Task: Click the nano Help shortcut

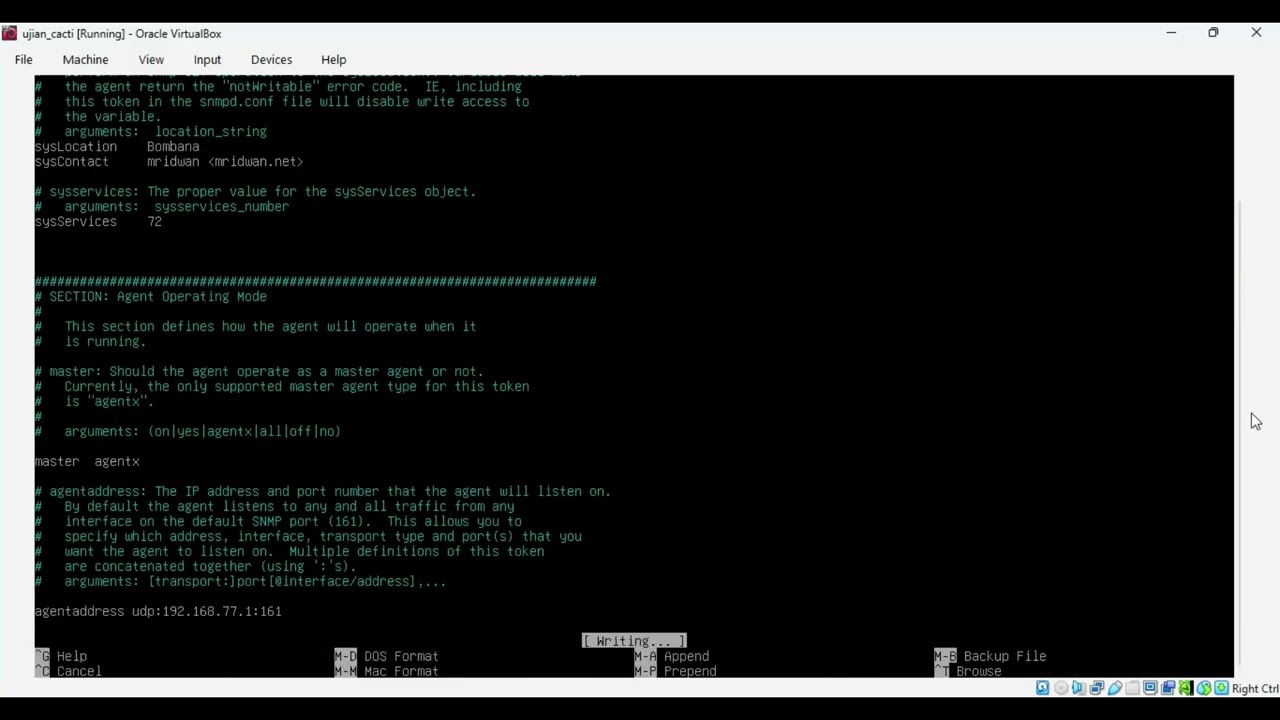Action: click(x=61, y=656)
